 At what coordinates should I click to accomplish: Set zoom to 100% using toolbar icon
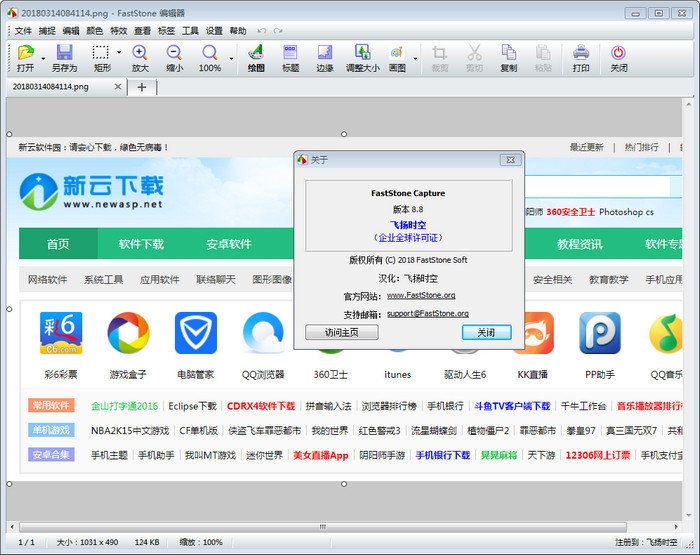tap(209, 53)
